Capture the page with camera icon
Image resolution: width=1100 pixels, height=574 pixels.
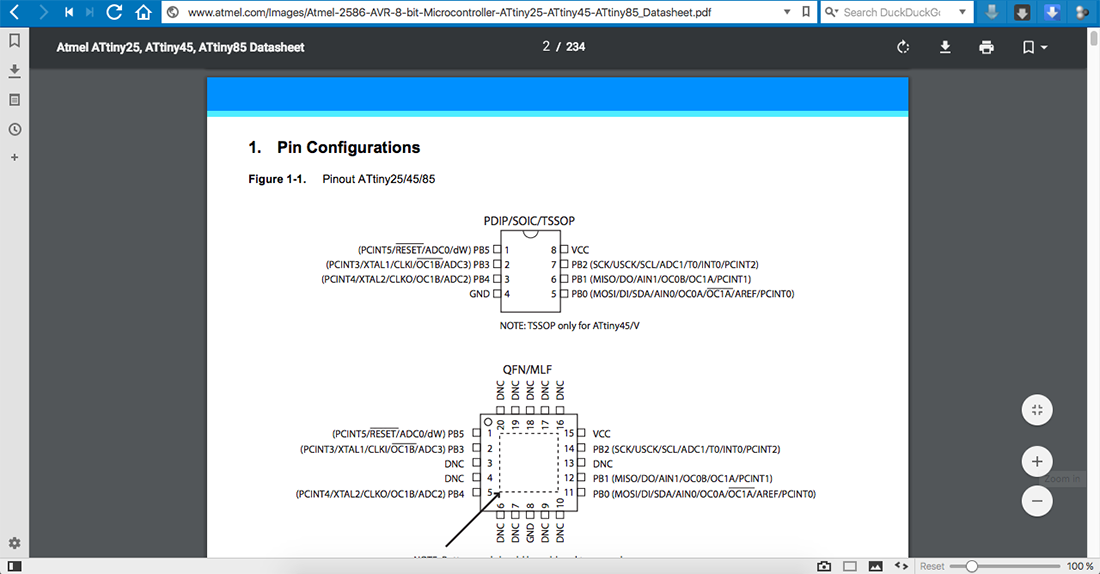pos(824,566)
